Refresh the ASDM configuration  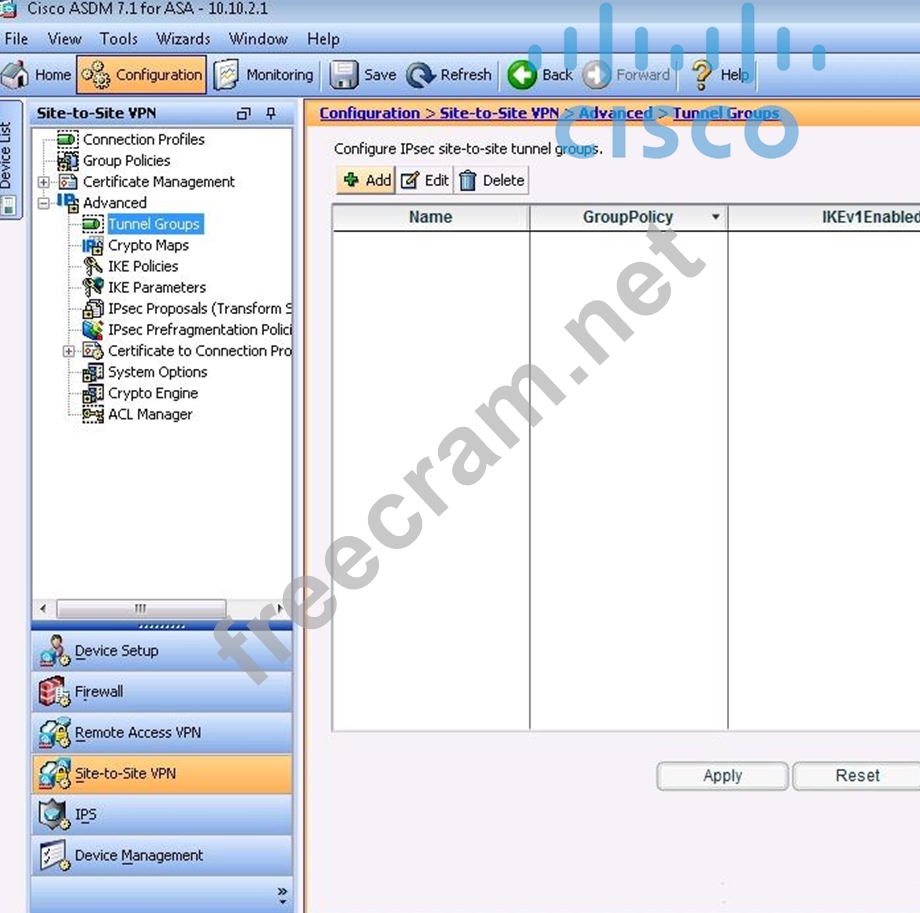tap(421, 75)
